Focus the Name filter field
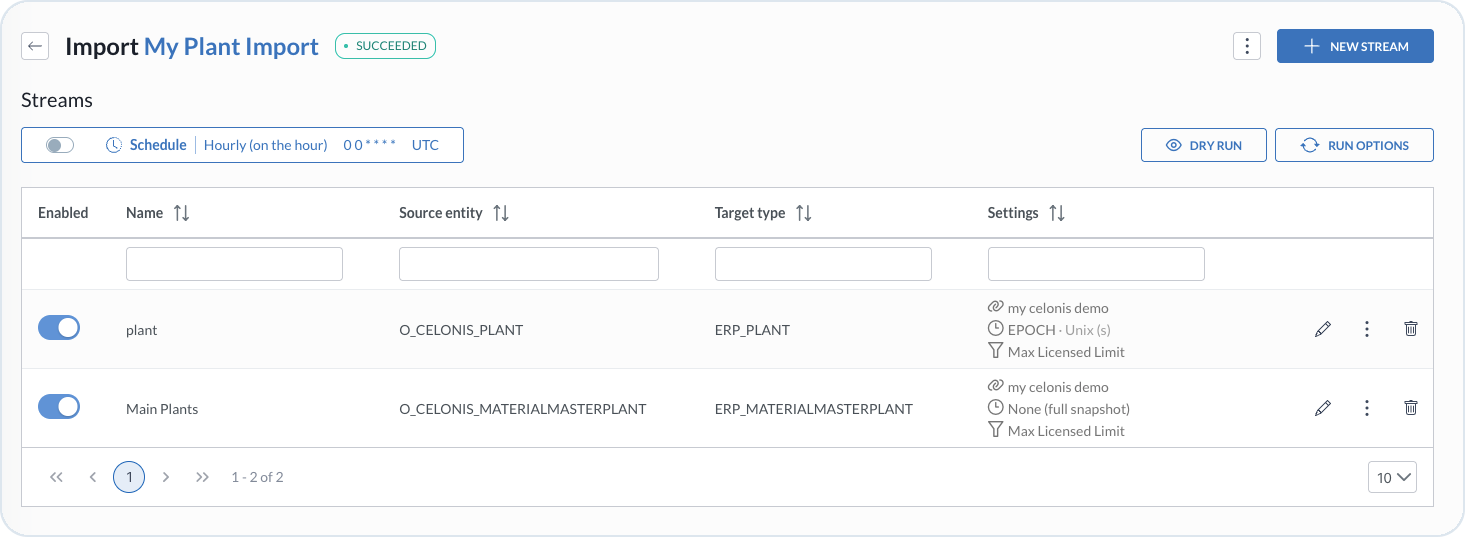Viewport: 1465px width, 537px height. tap(234, 264)
